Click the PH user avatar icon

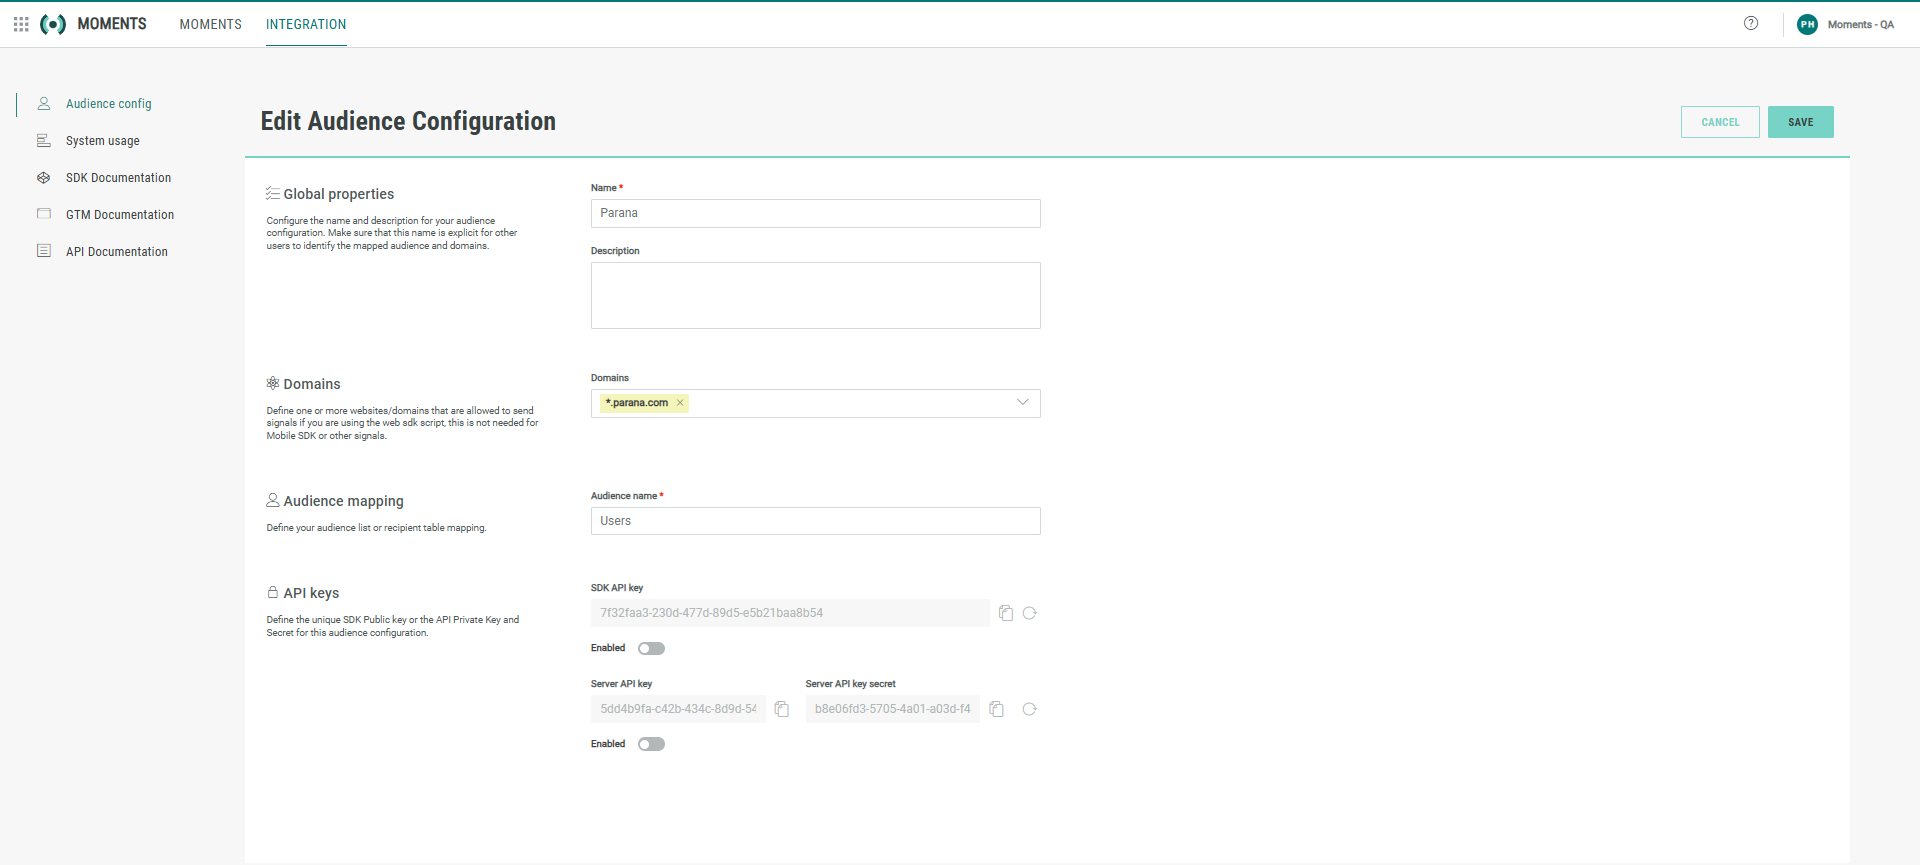(x=1807, y=24)
